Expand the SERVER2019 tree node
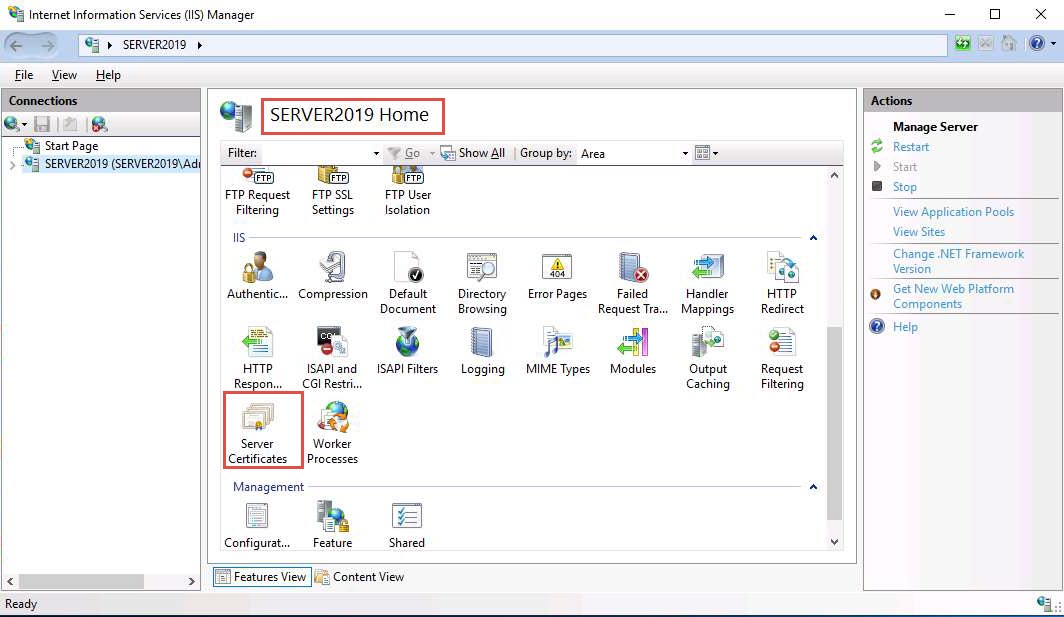This screenshot has width=1064, height=617. (12, 165)
